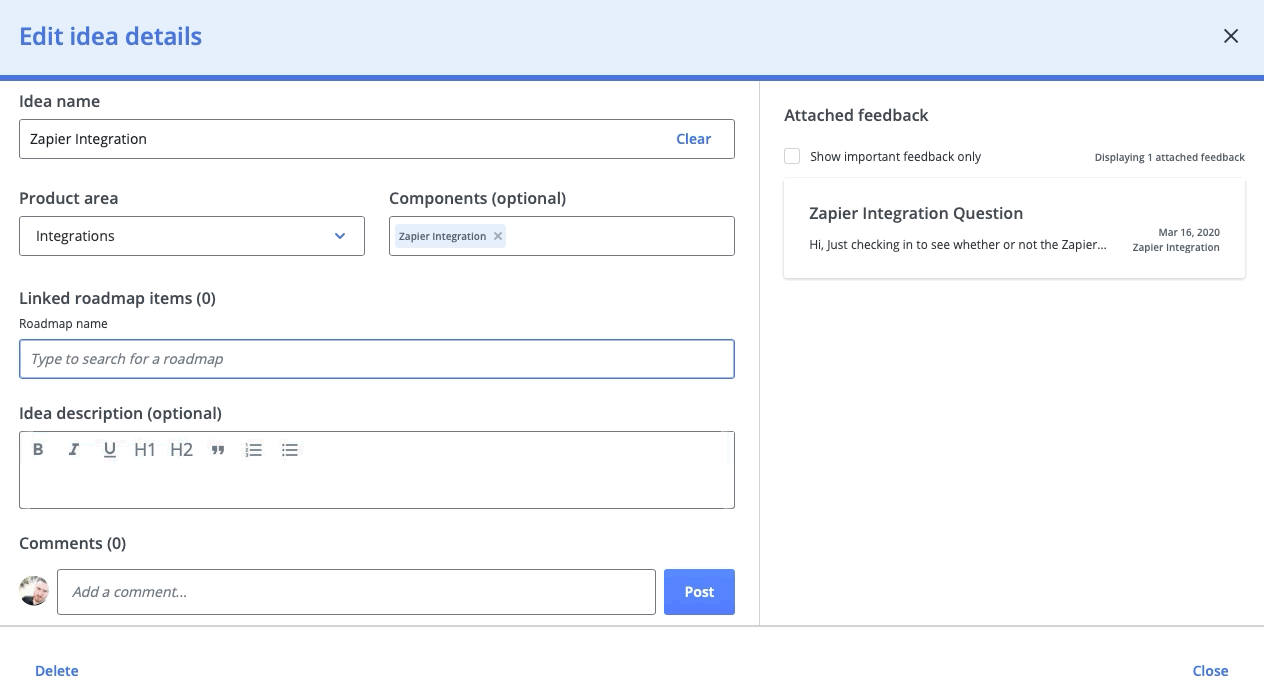Apply H1 heading style
The width and height of the screenshot is (1264, 700).
pyautogui.click(x=145, y=450)
